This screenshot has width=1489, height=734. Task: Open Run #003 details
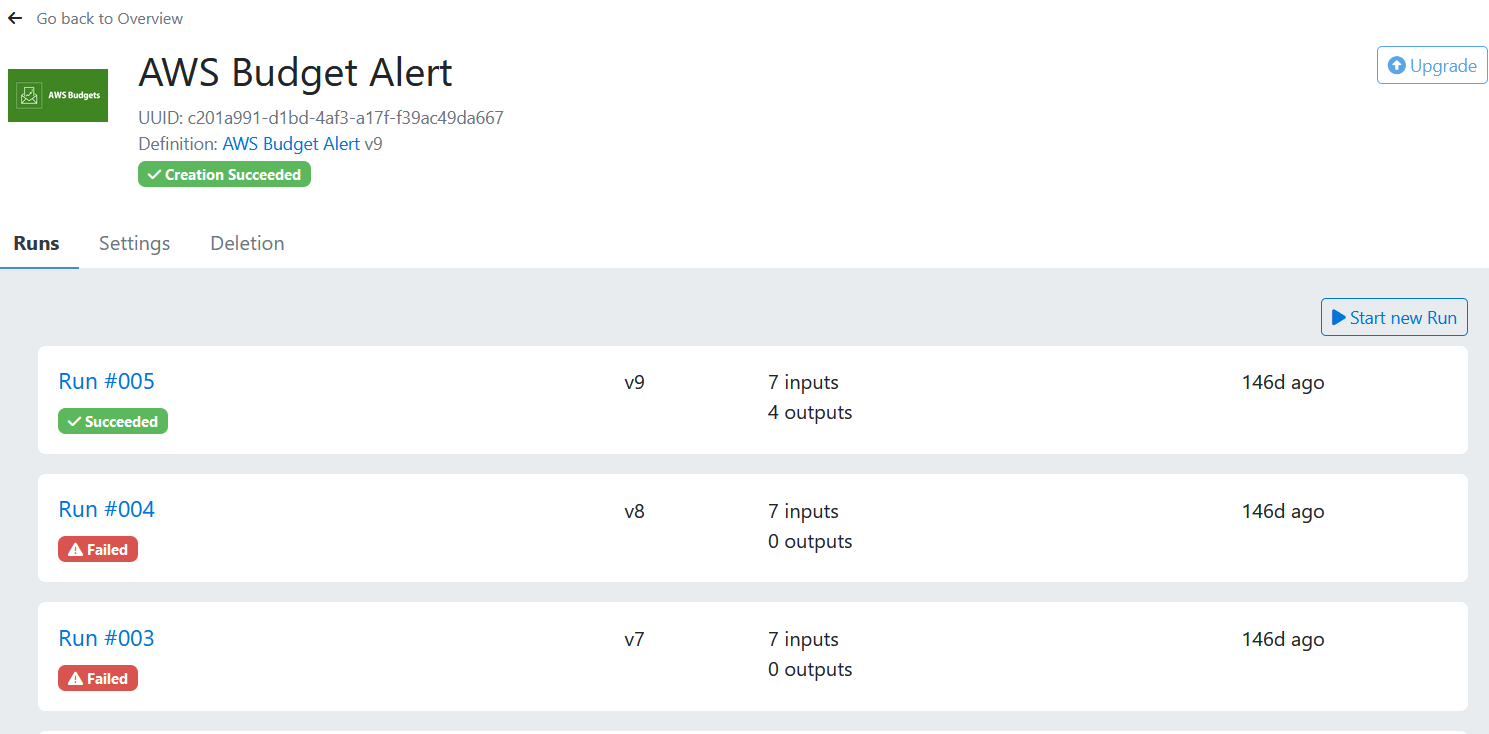pyautogui.click(x=106, y=638)
